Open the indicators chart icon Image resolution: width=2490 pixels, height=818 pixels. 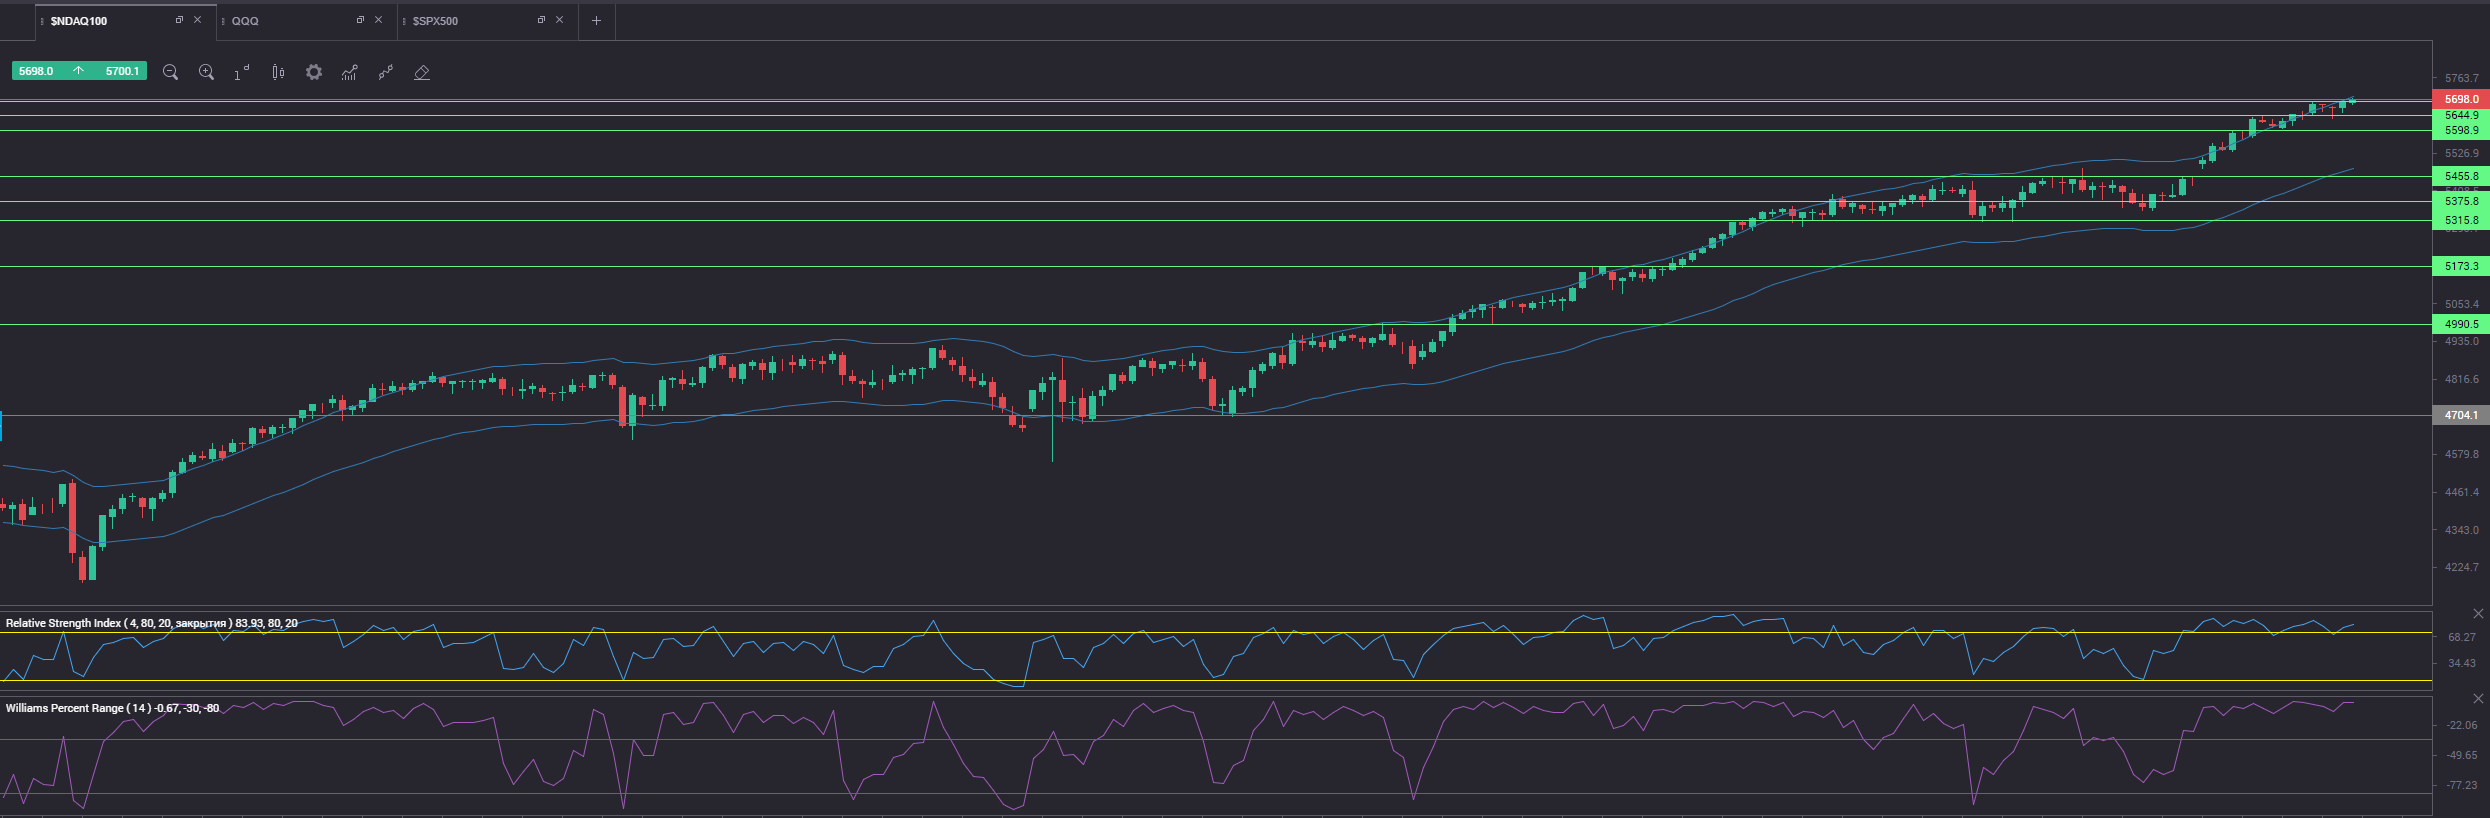pyautogui.click(x=349, y=72)
